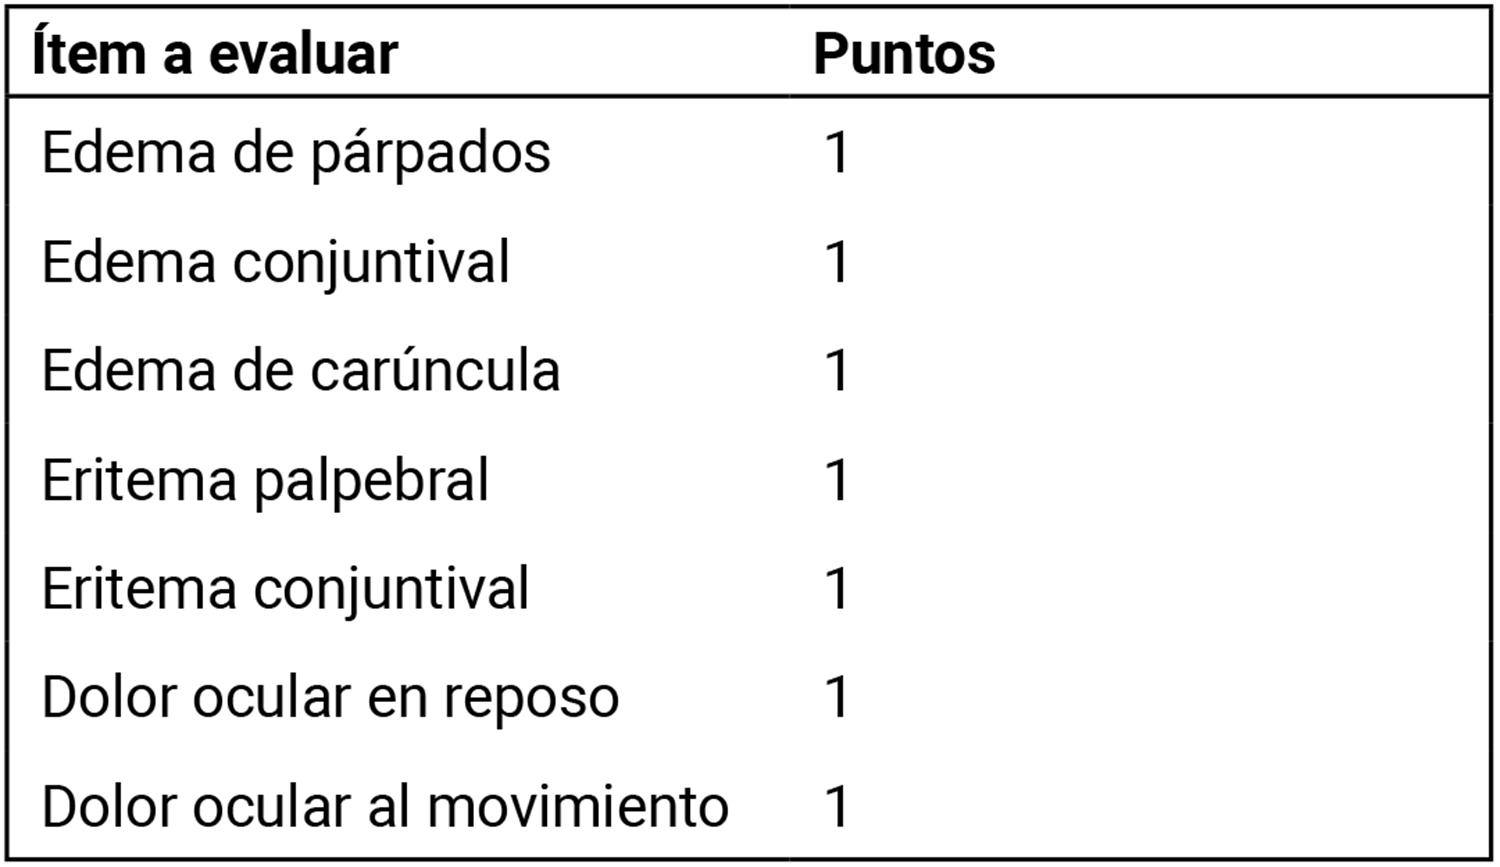1500x867 pixels.
Task: Click the points value for Edema de párpados
Action: (836, 153)
